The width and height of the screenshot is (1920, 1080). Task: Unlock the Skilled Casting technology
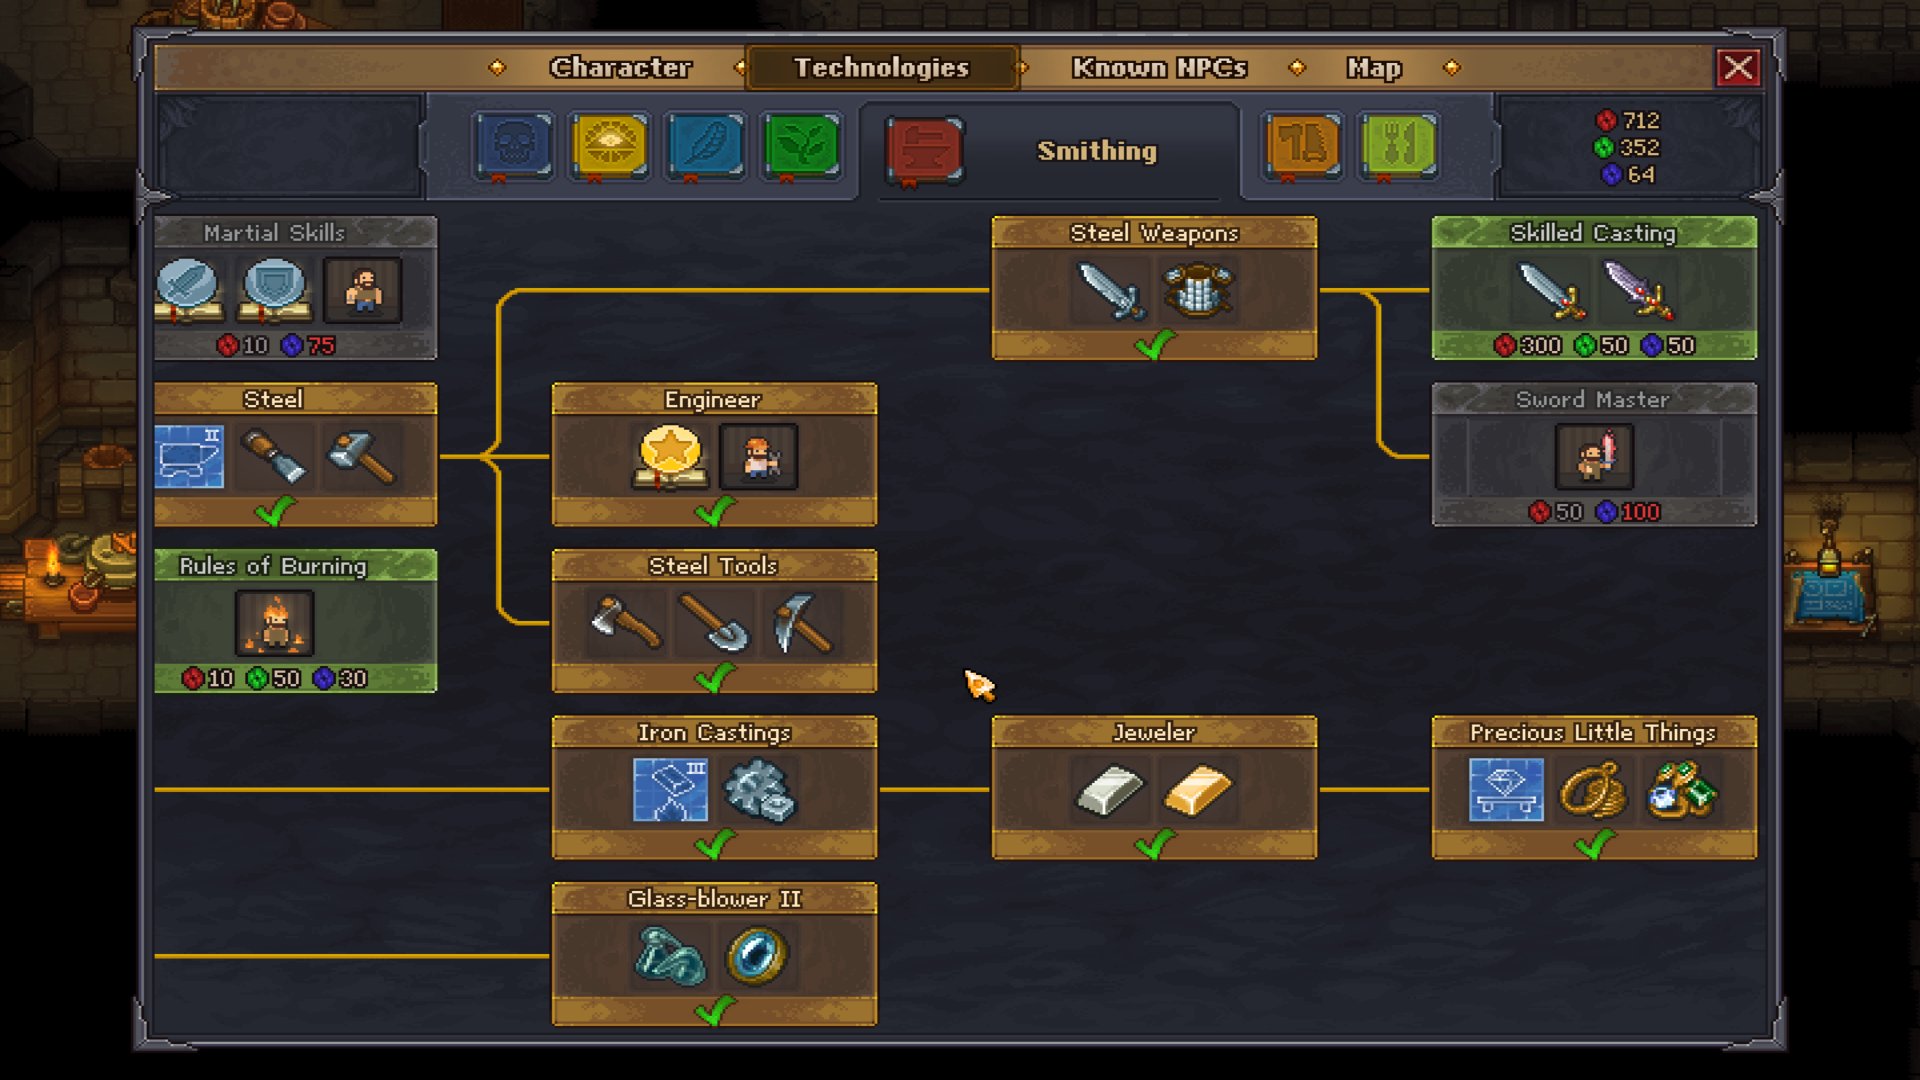pyautogui.click(x=1594, y=288)
